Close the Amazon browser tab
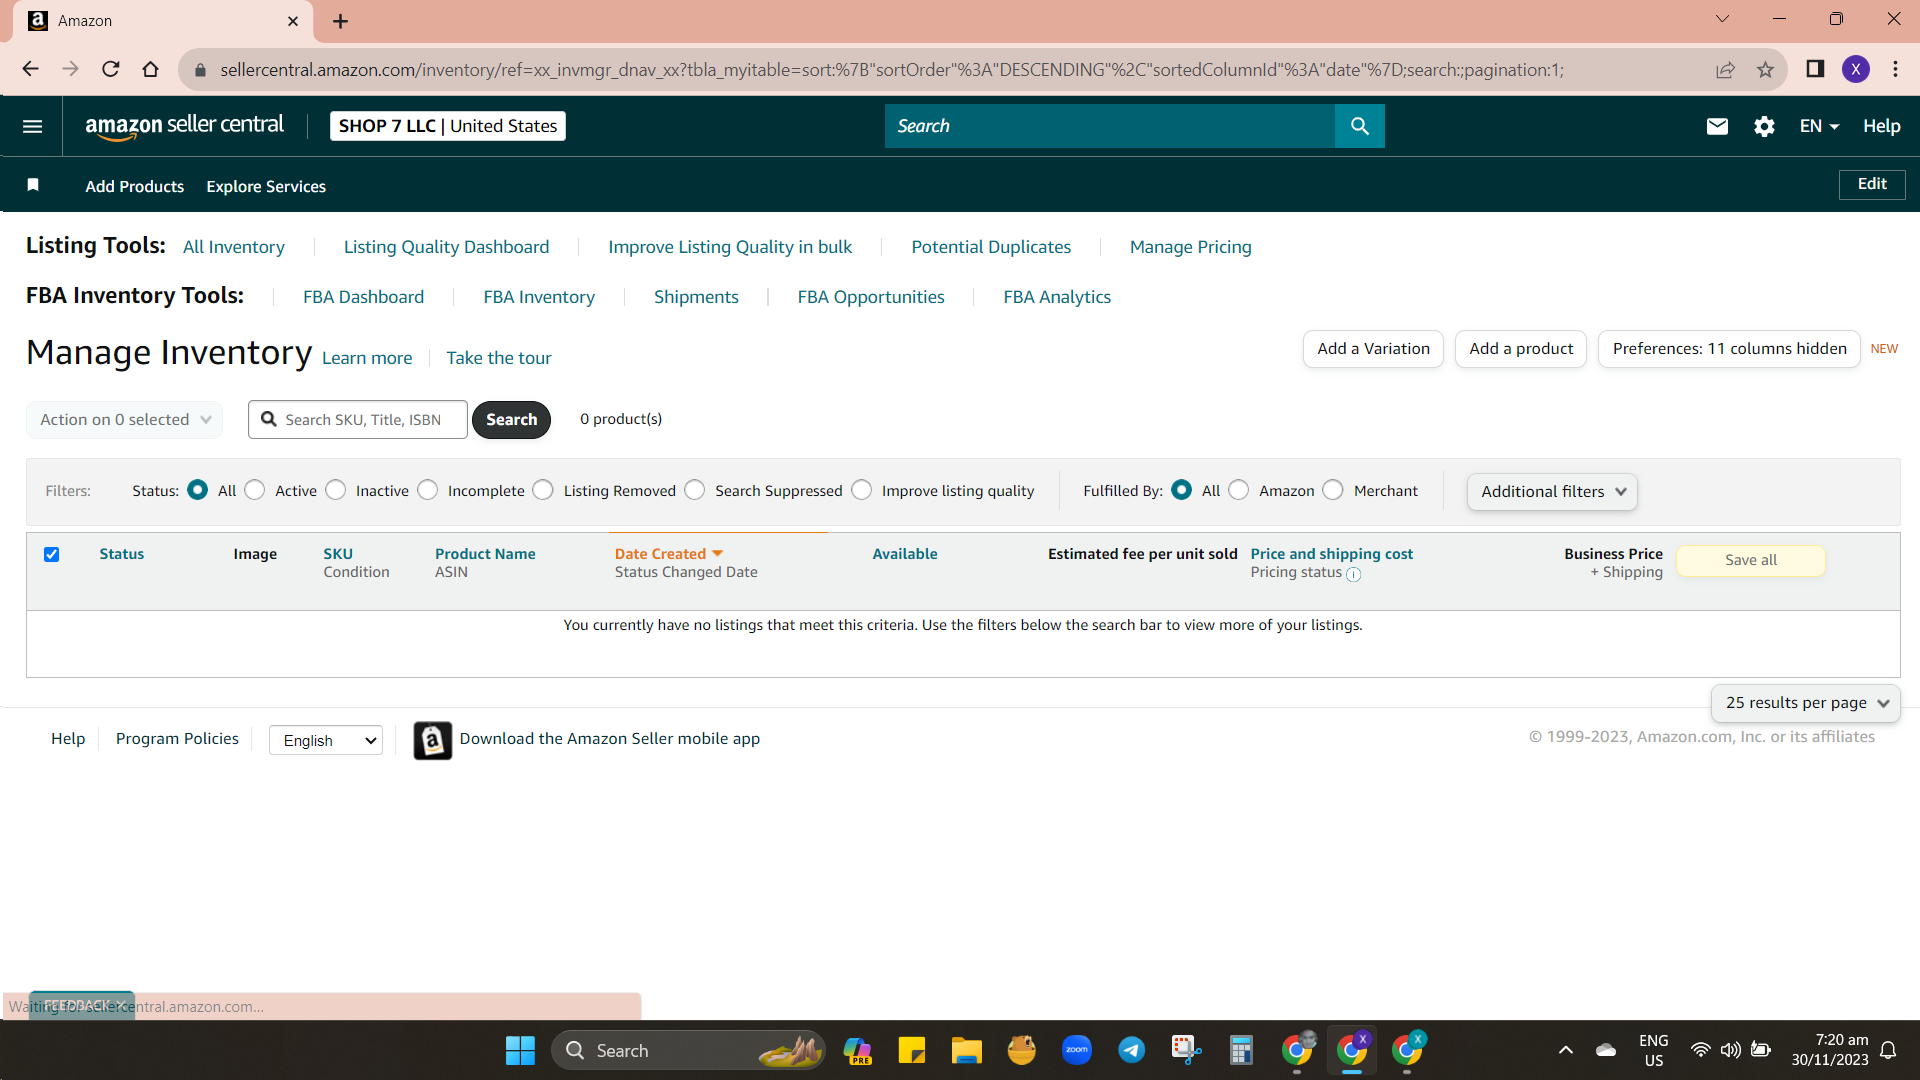The image size is (1920, 1080). (293, 21)
